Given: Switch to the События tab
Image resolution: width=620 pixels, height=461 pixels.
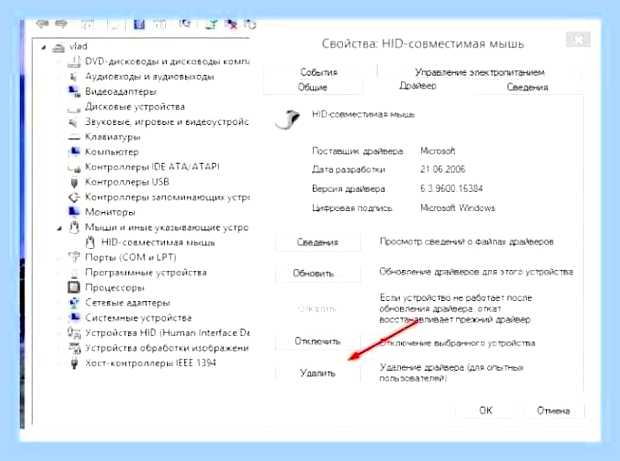Looking at the screenshot, I should [x=319, y=72].
